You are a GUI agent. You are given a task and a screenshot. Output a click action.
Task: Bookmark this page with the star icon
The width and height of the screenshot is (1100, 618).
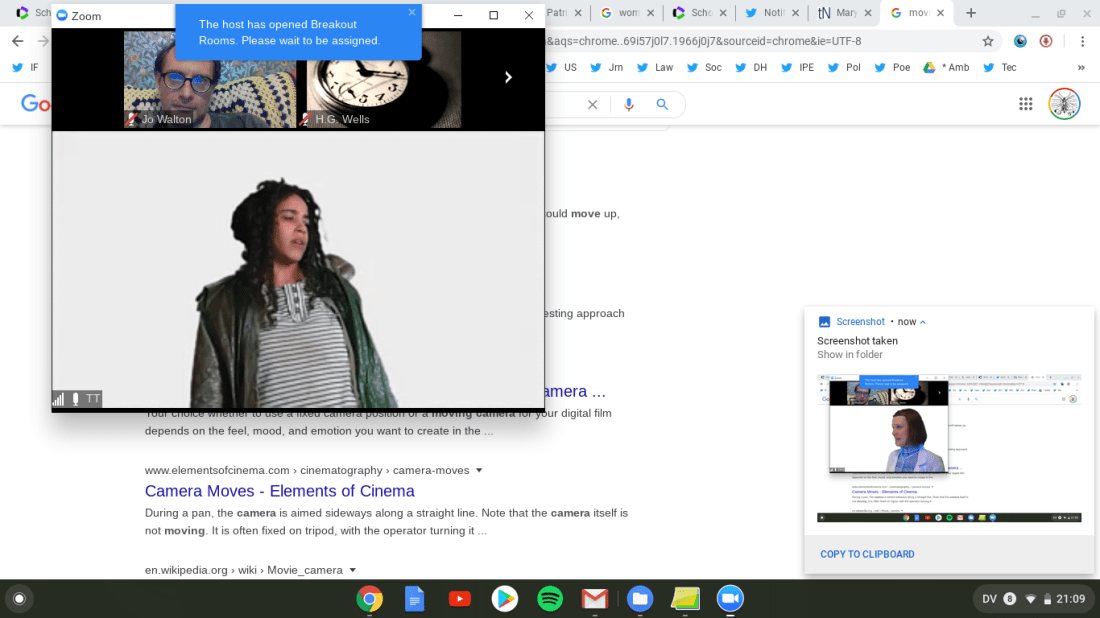coord(988,41)
